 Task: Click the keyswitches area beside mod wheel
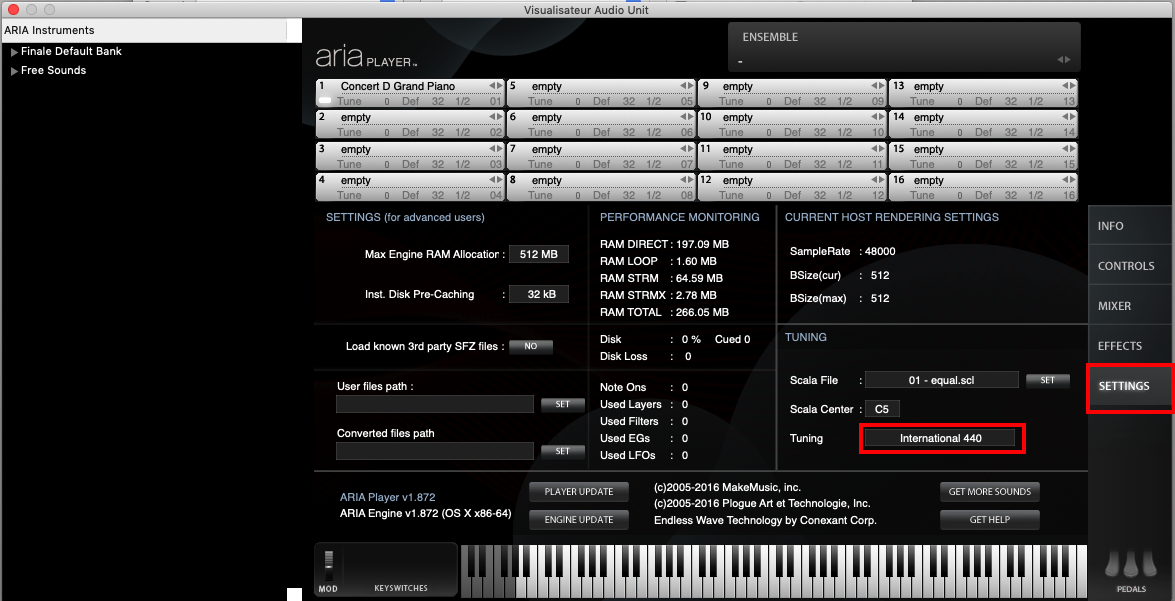point(400,569)
